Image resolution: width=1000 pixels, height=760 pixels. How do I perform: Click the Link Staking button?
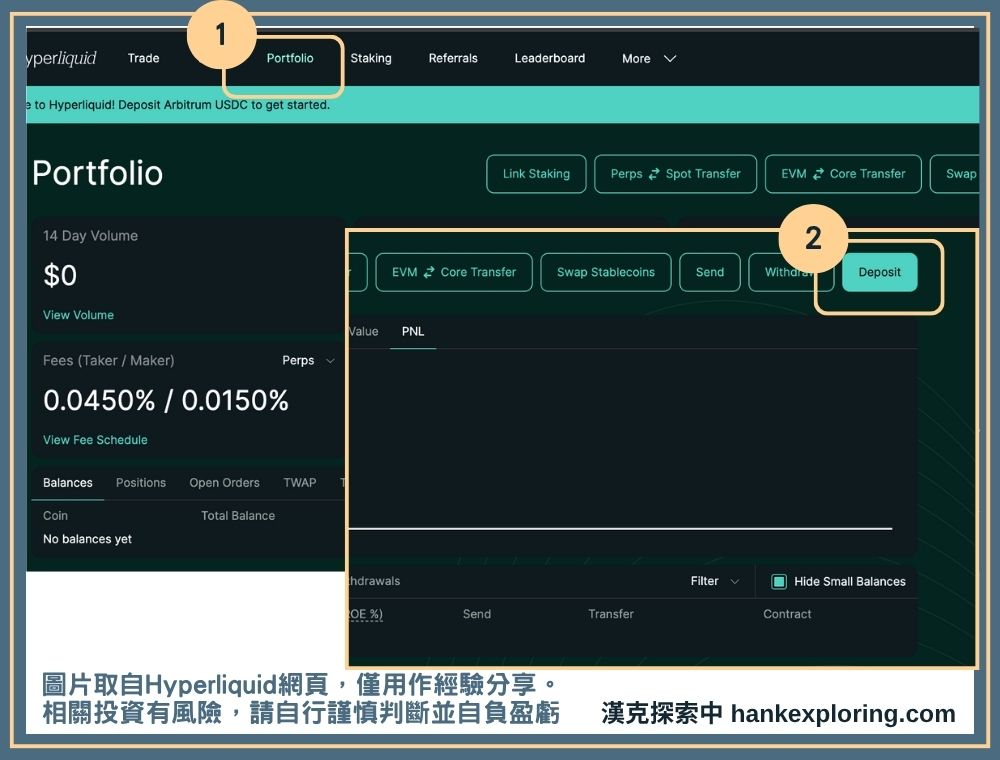point(536,173)
